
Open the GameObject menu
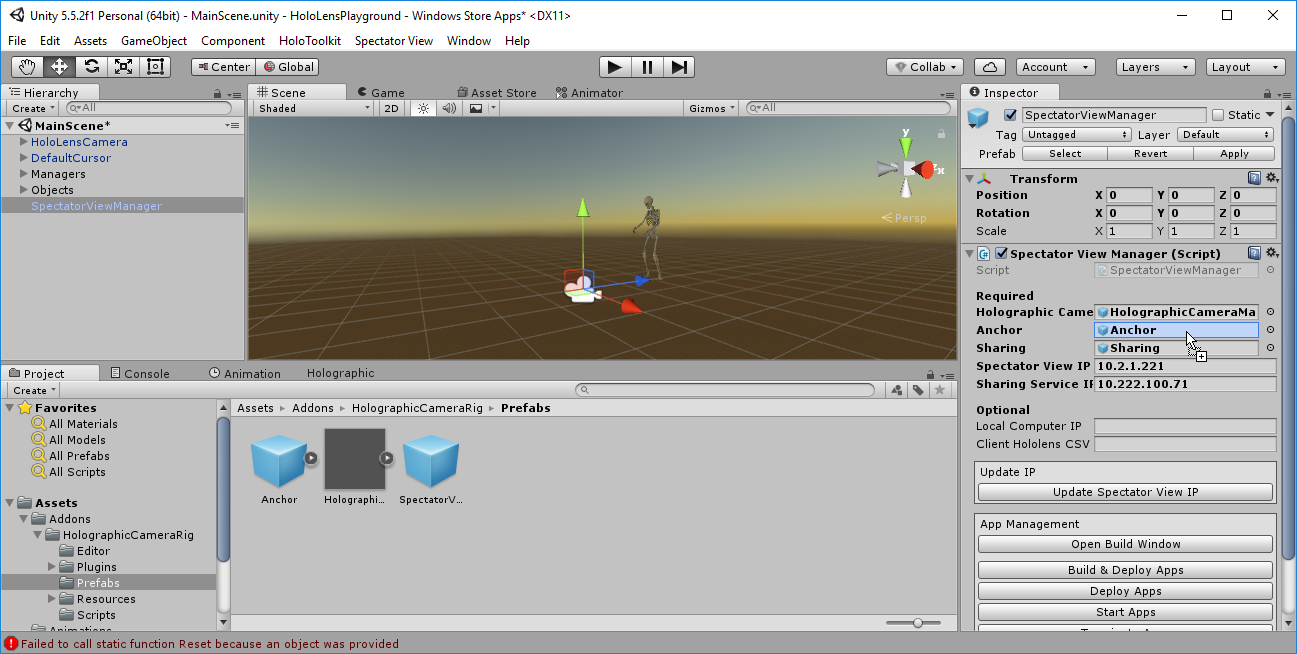pyautogui.click(x=154, y=41)
